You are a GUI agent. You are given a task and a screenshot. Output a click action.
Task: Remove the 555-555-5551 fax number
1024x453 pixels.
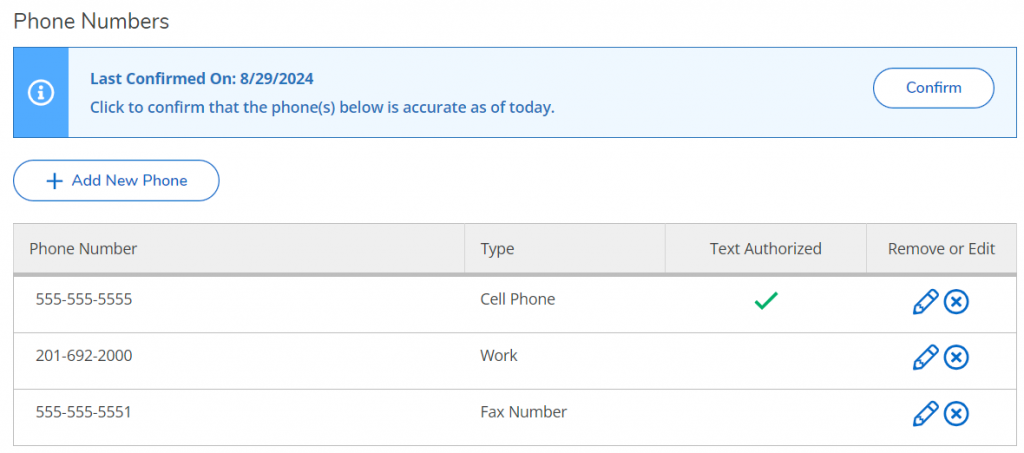coord(957,413)
